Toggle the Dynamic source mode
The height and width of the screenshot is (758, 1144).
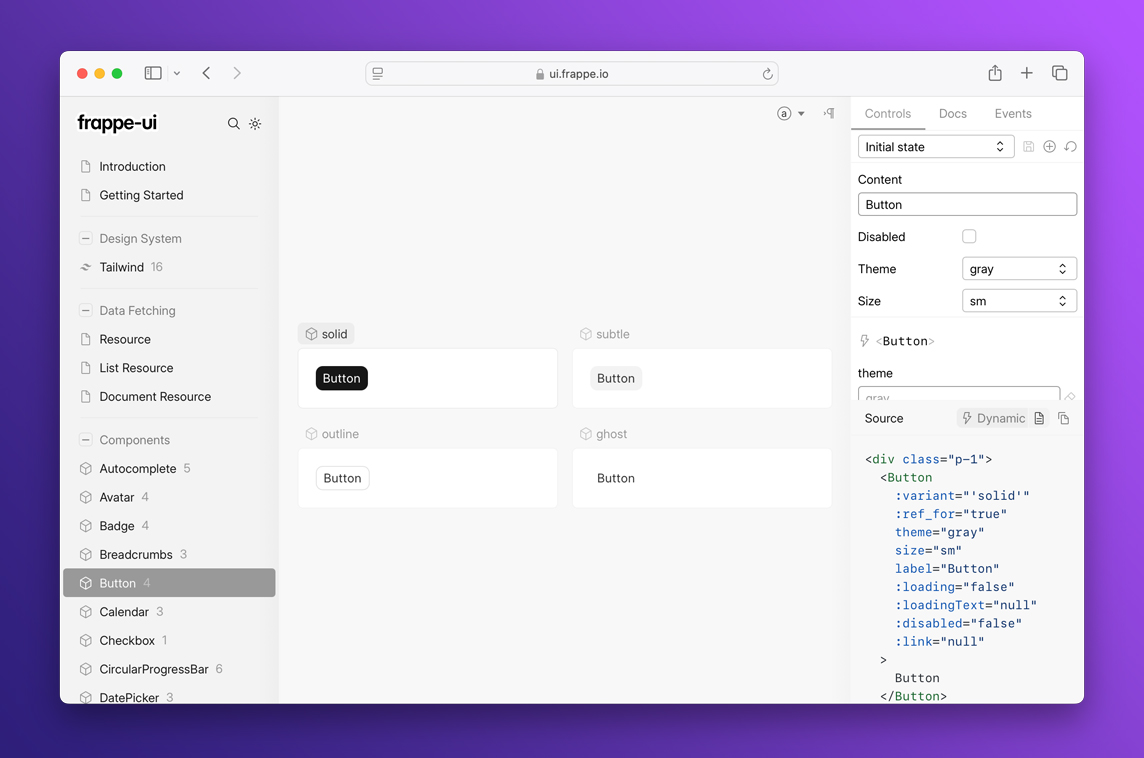[x=993, y=419]
